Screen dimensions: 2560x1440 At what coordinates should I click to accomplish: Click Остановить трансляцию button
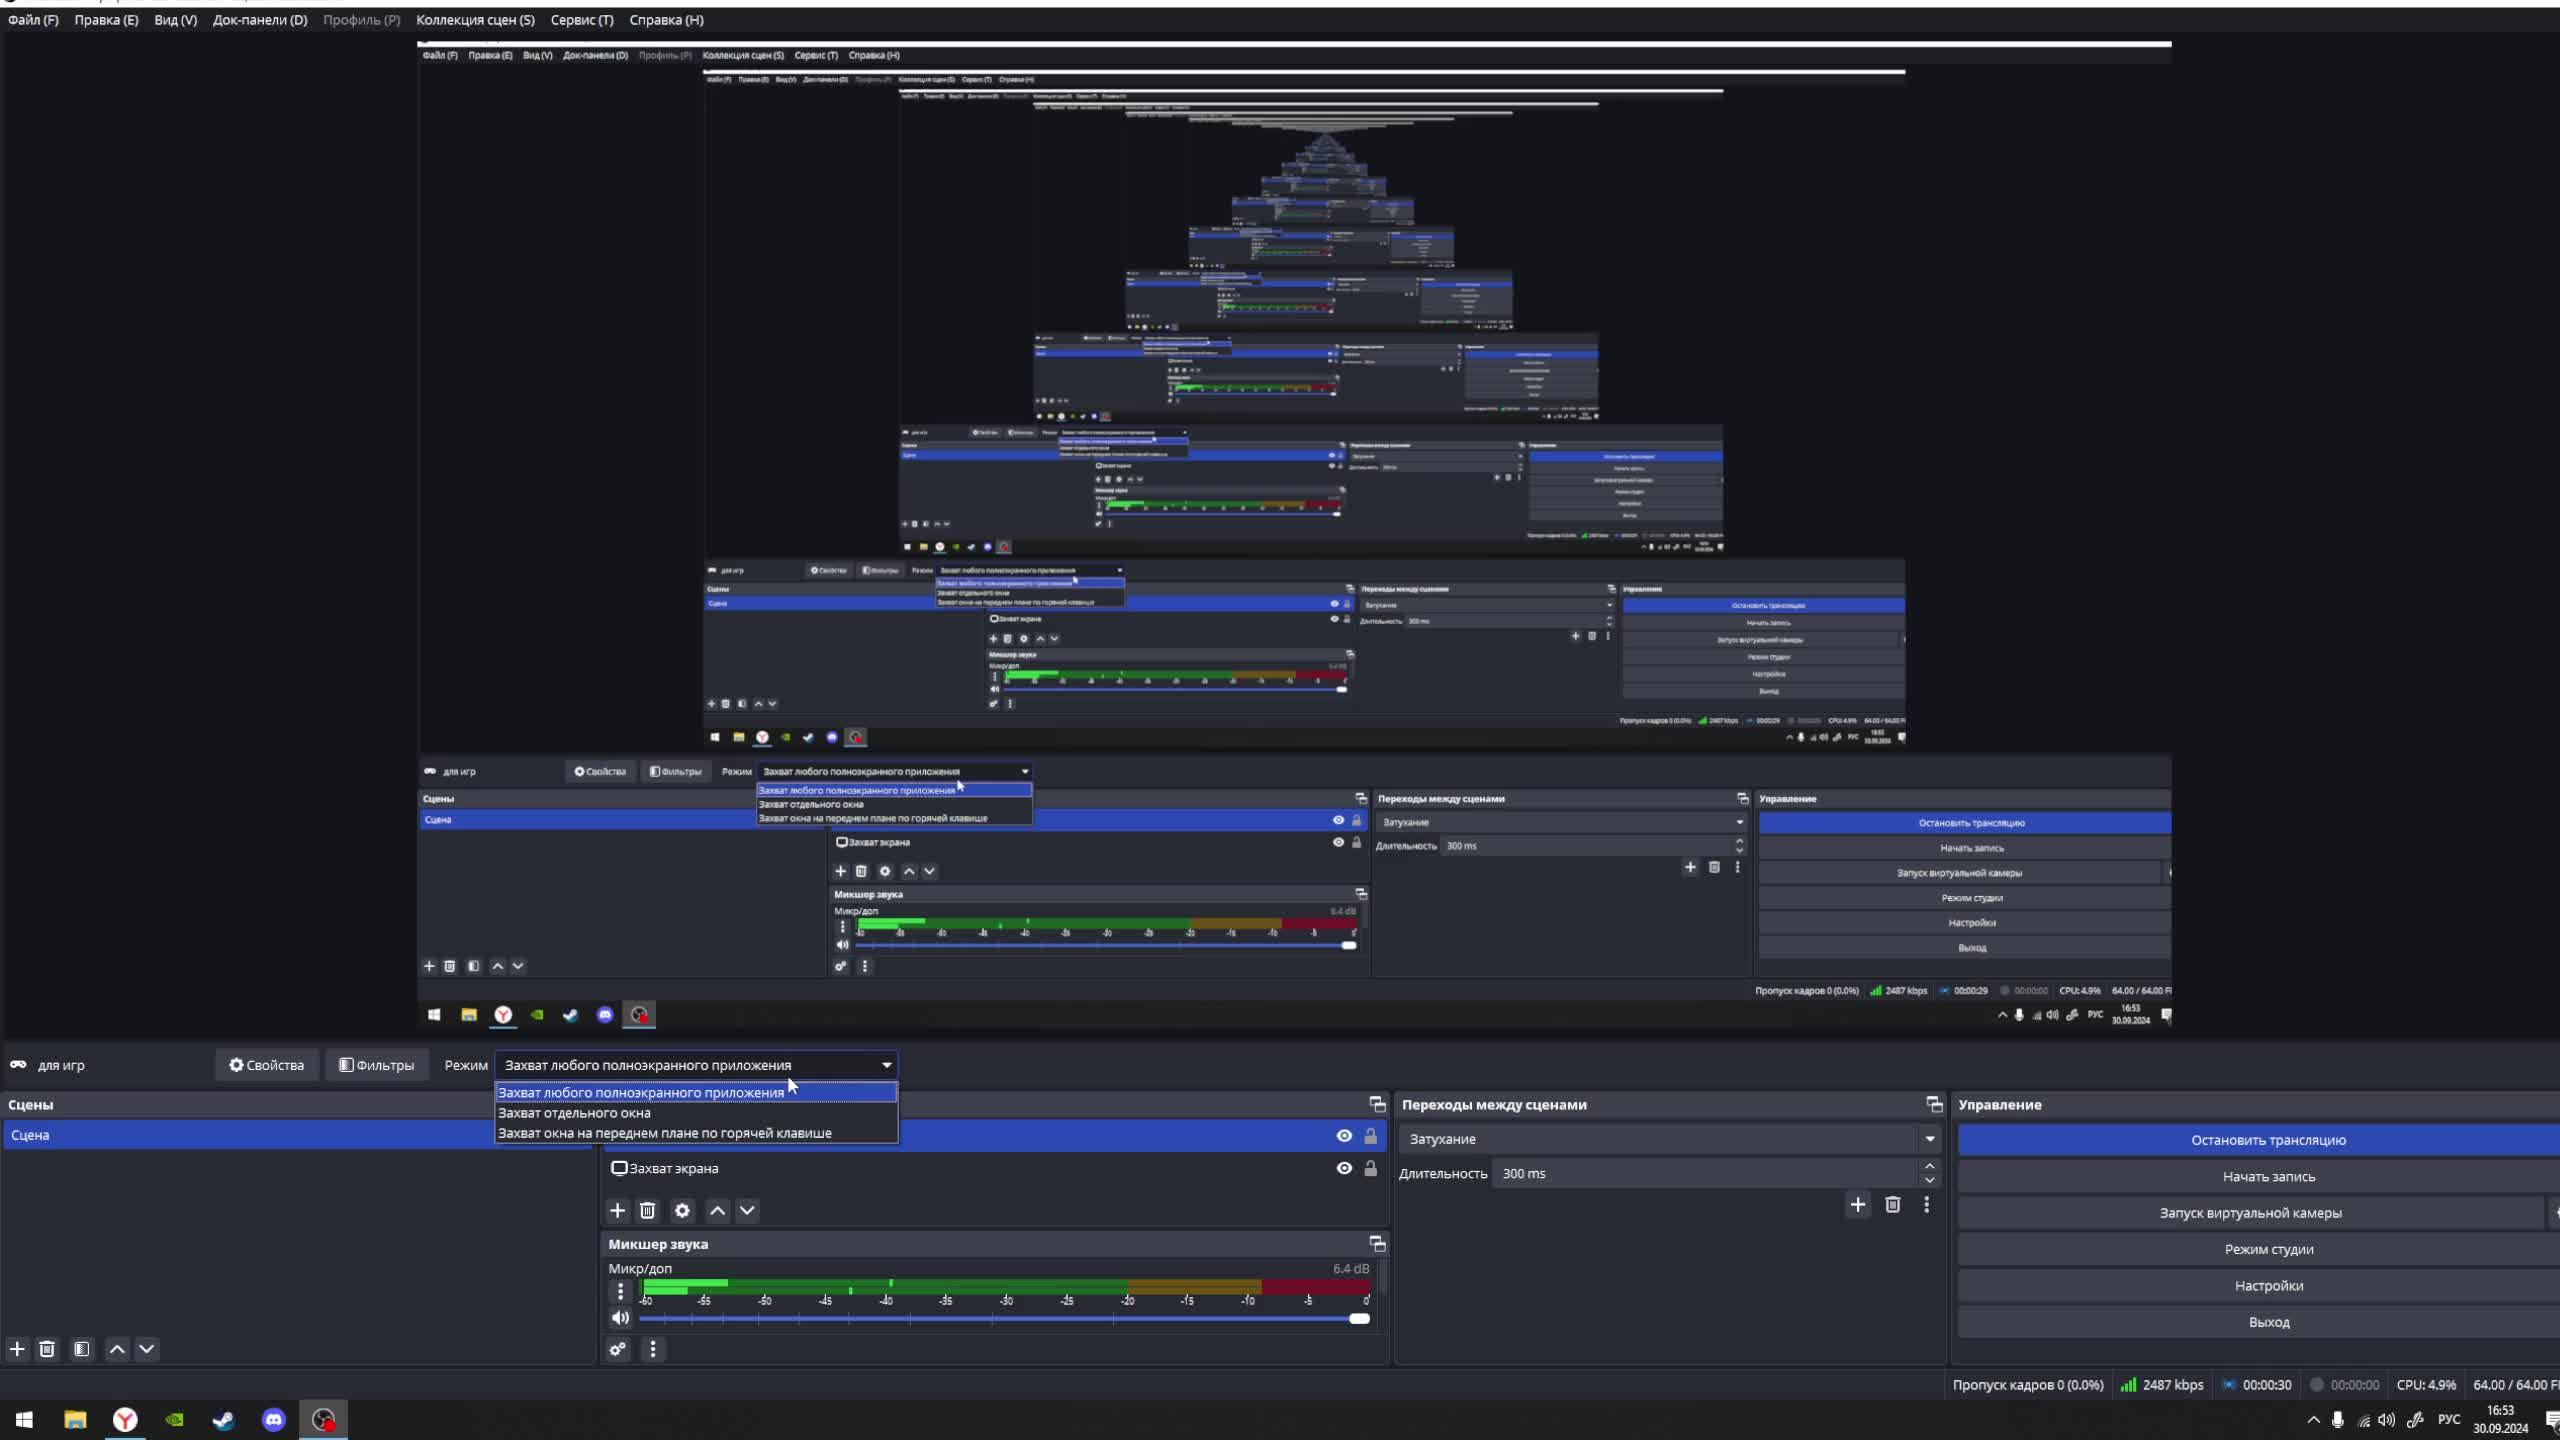coord(2267,1140)
